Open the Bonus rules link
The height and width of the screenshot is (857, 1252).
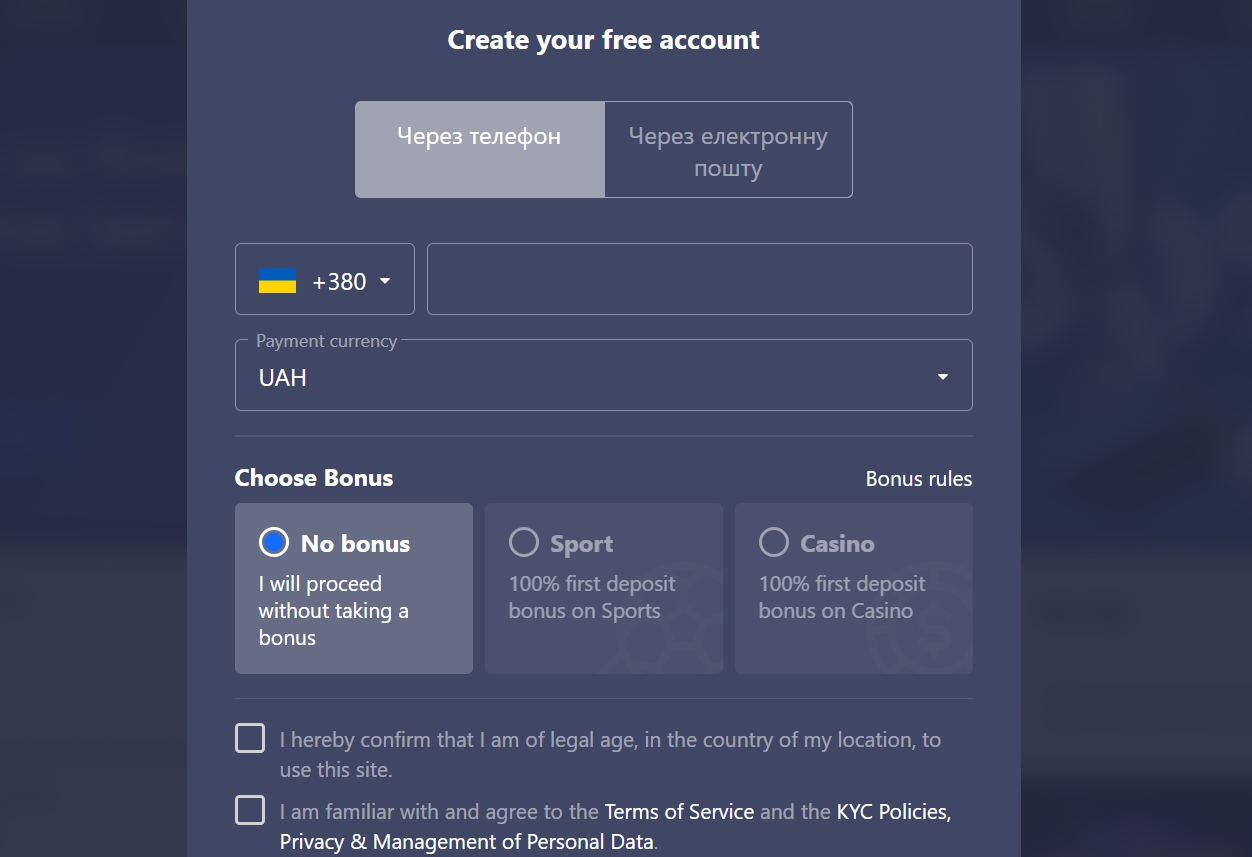(x=918, y=478)
